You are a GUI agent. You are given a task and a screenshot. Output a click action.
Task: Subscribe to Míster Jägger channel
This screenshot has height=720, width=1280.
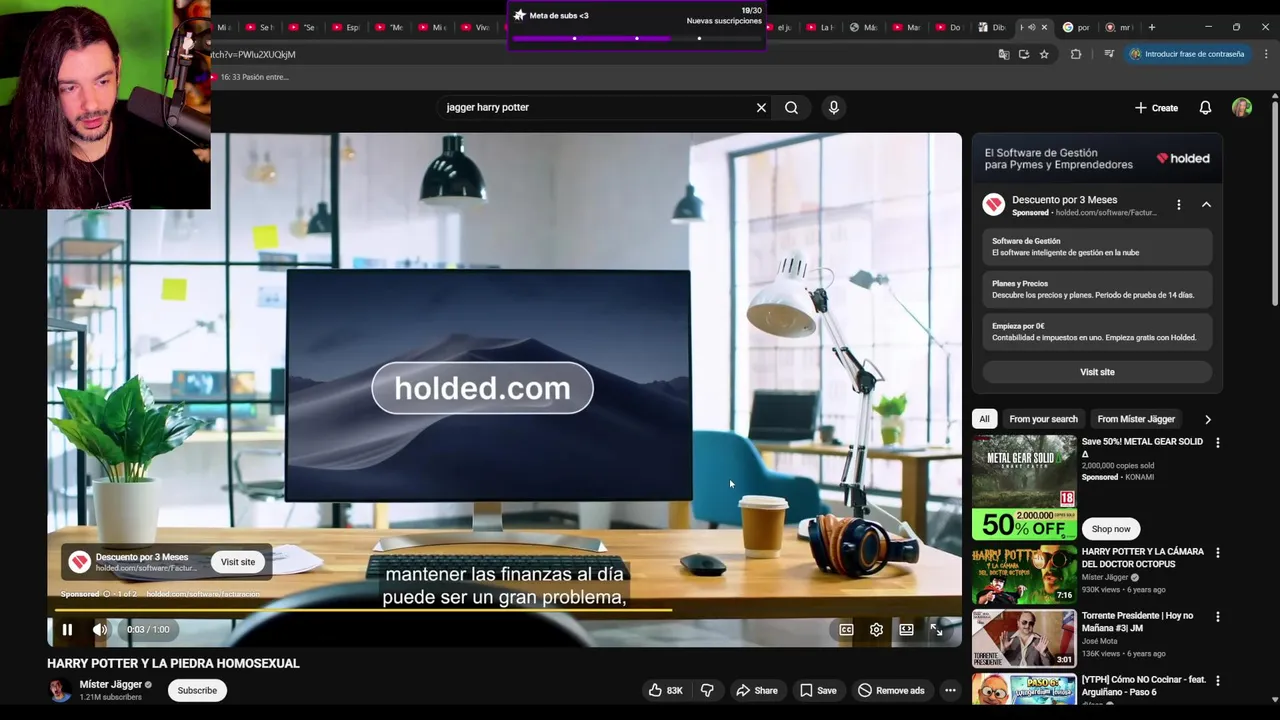197,690
